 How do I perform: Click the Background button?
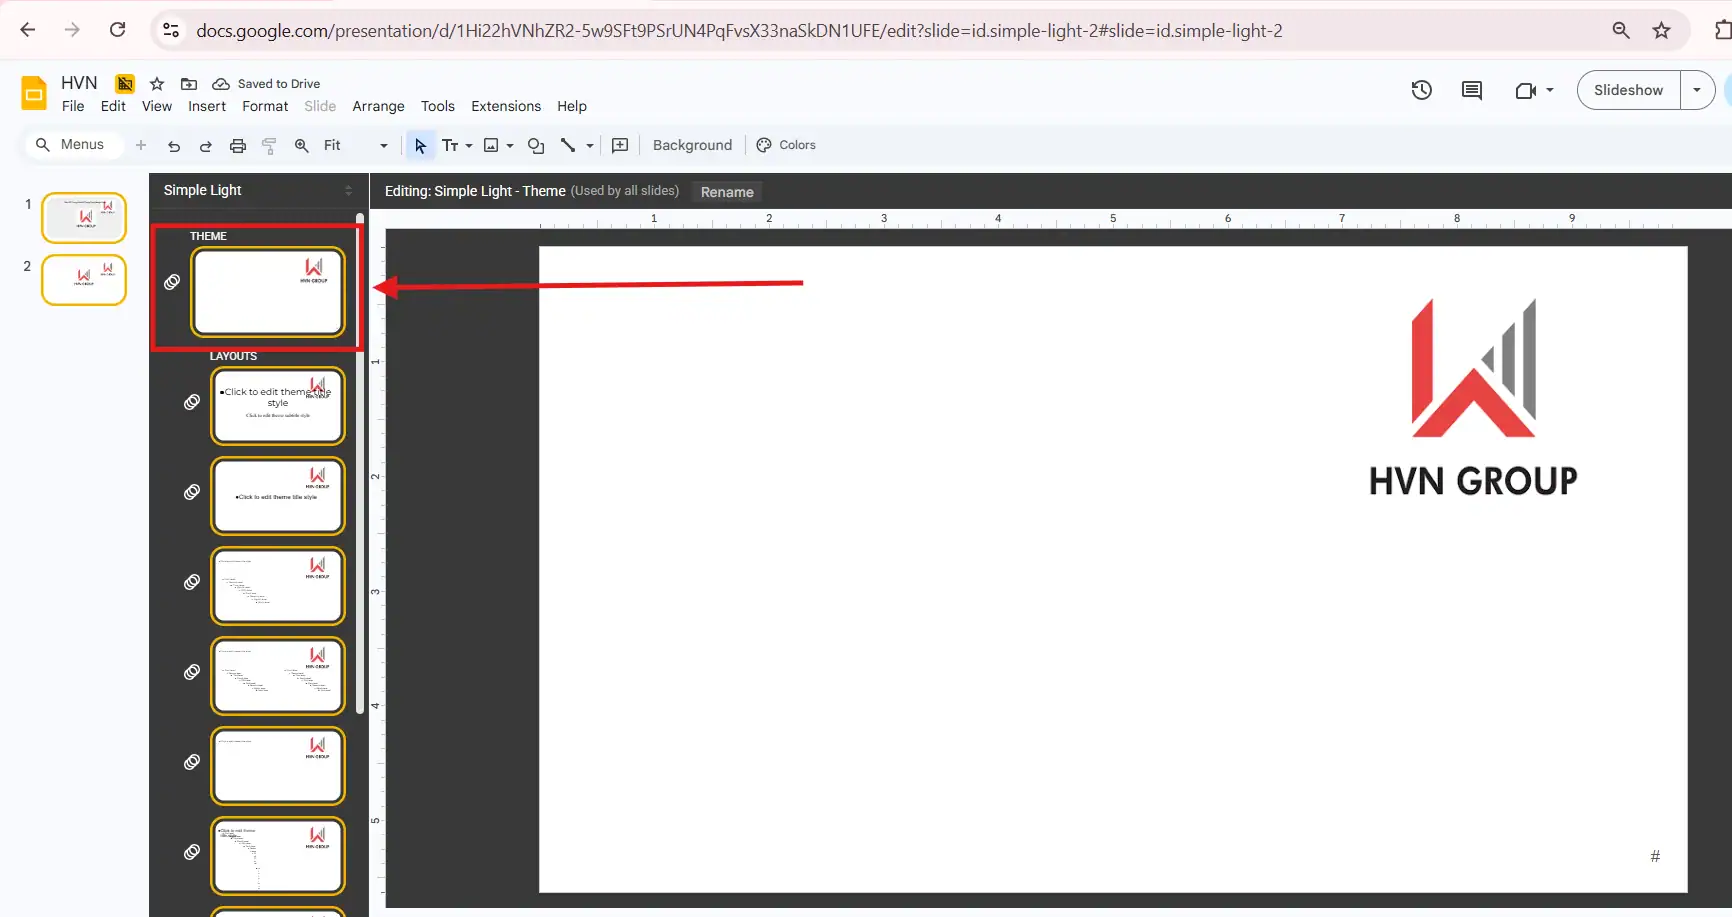click(692, 145)
